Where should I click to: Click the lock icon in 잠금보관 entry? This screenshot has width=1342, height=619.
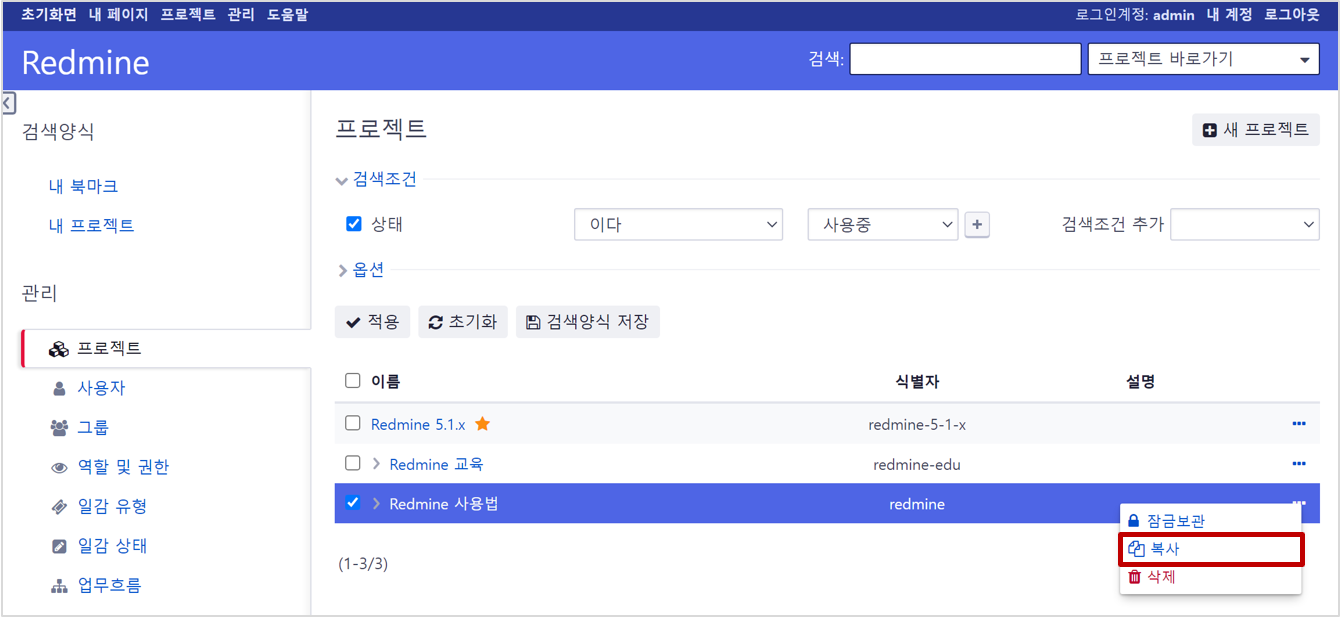tap(1134, 521)
